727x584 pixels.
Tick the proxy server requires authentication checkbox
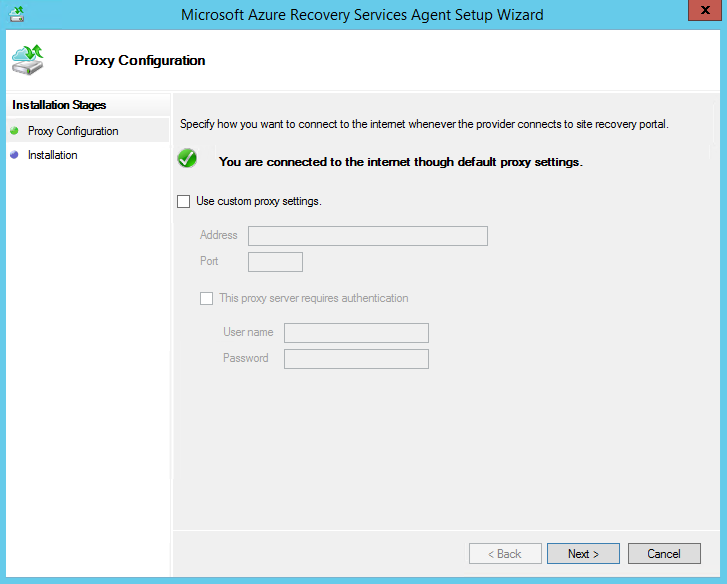point(207,298)
